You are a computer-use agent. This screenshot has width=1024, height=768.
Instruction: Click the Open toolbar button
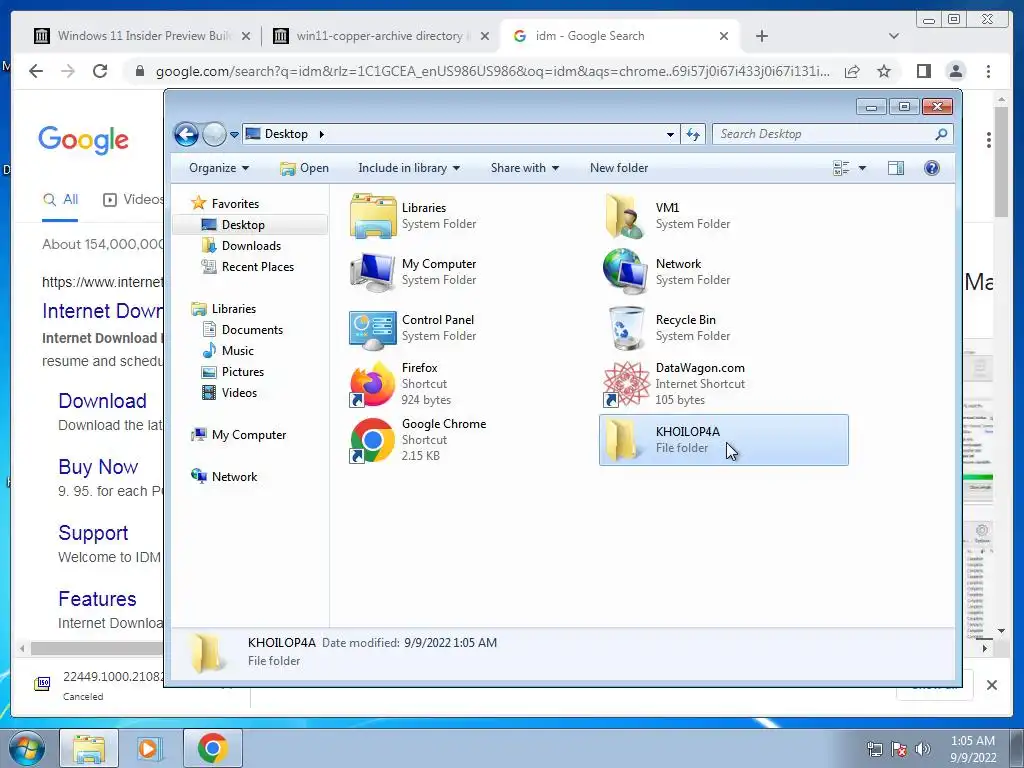click(304, 168)
